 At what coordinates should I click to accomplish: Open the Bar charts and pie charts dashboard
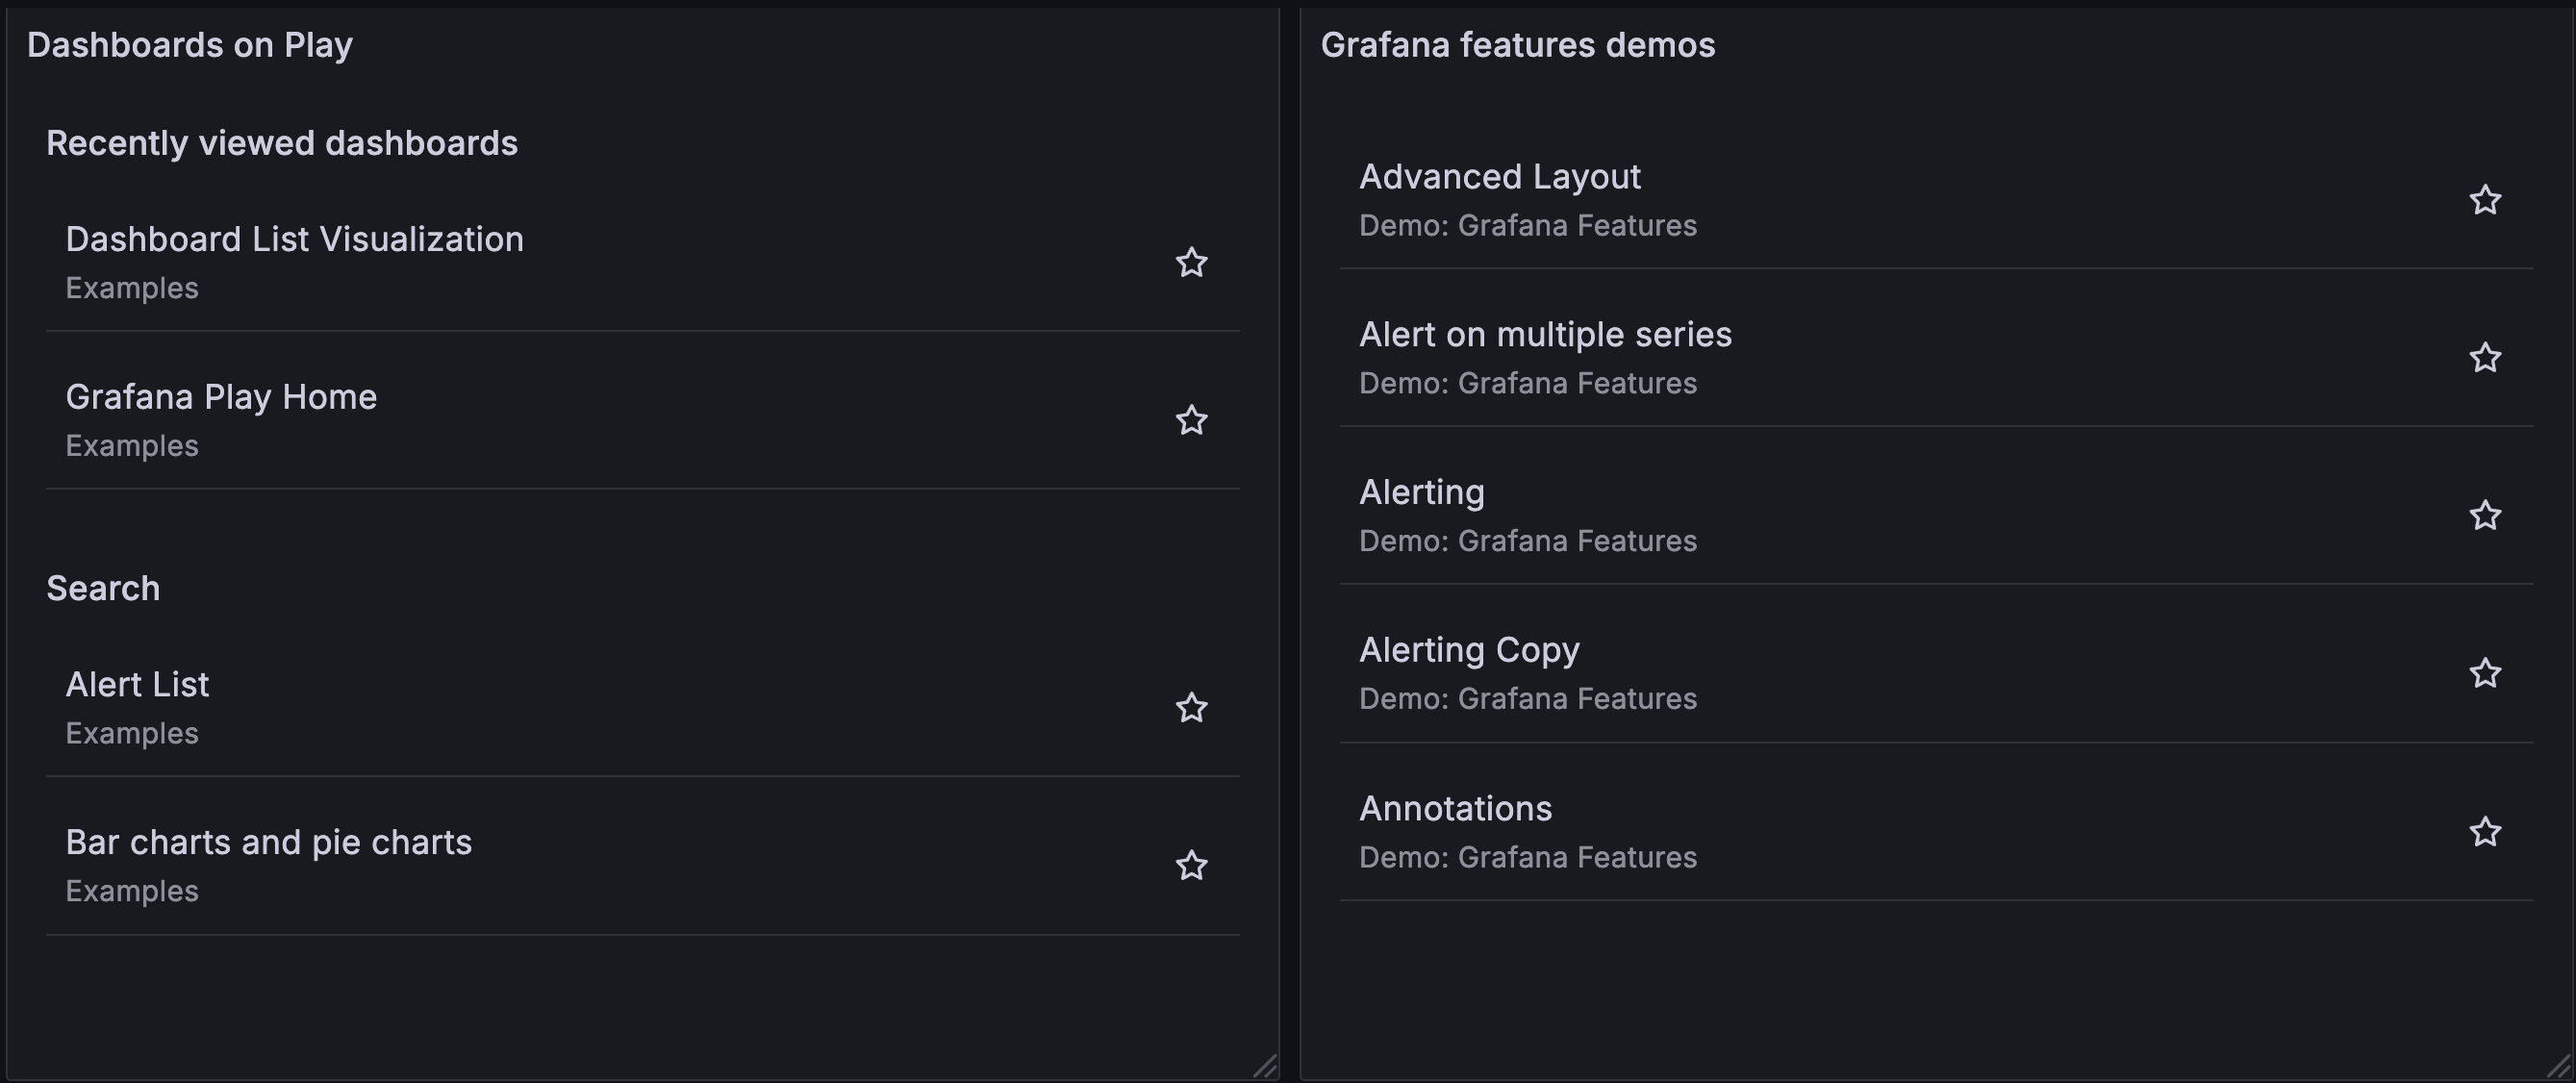[x=268, y=841]
